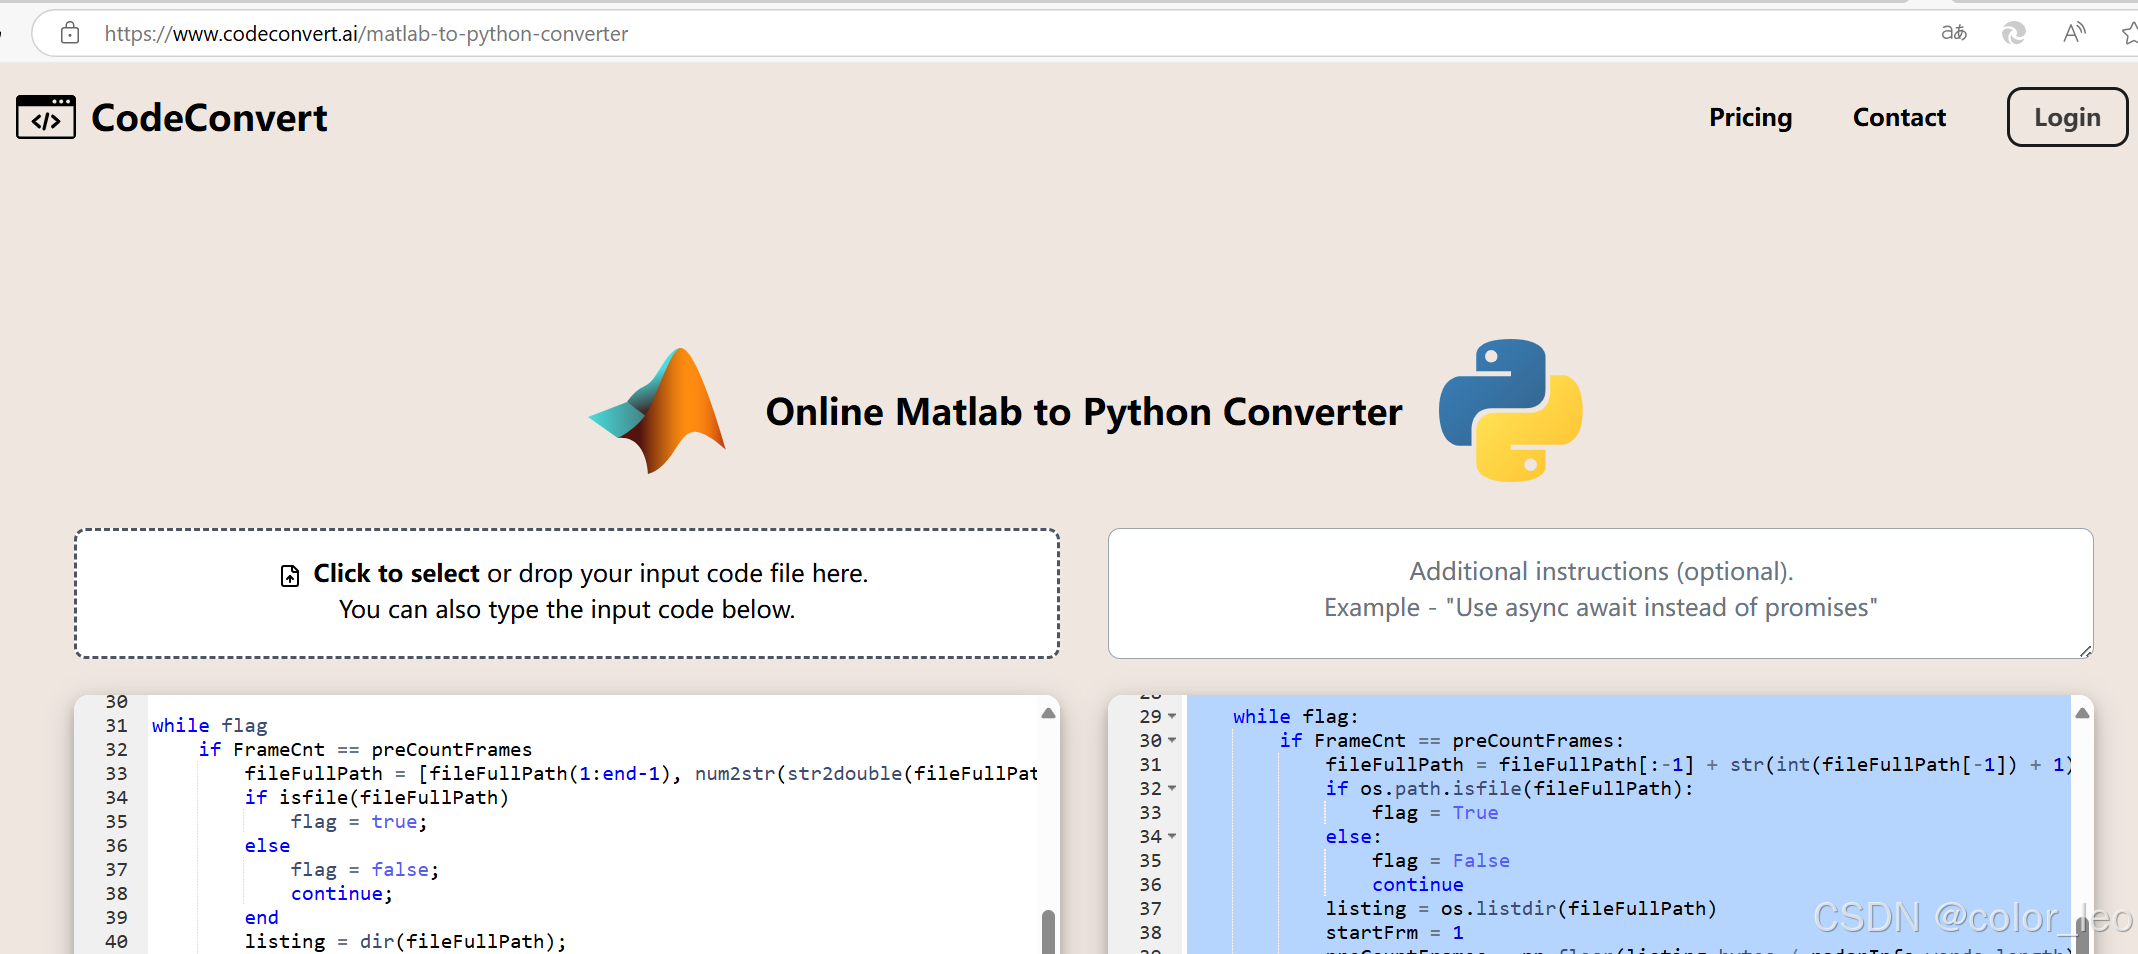Click the file upload icon in drop area
This screenshot has height=954, width=2138.
(290, 574)
